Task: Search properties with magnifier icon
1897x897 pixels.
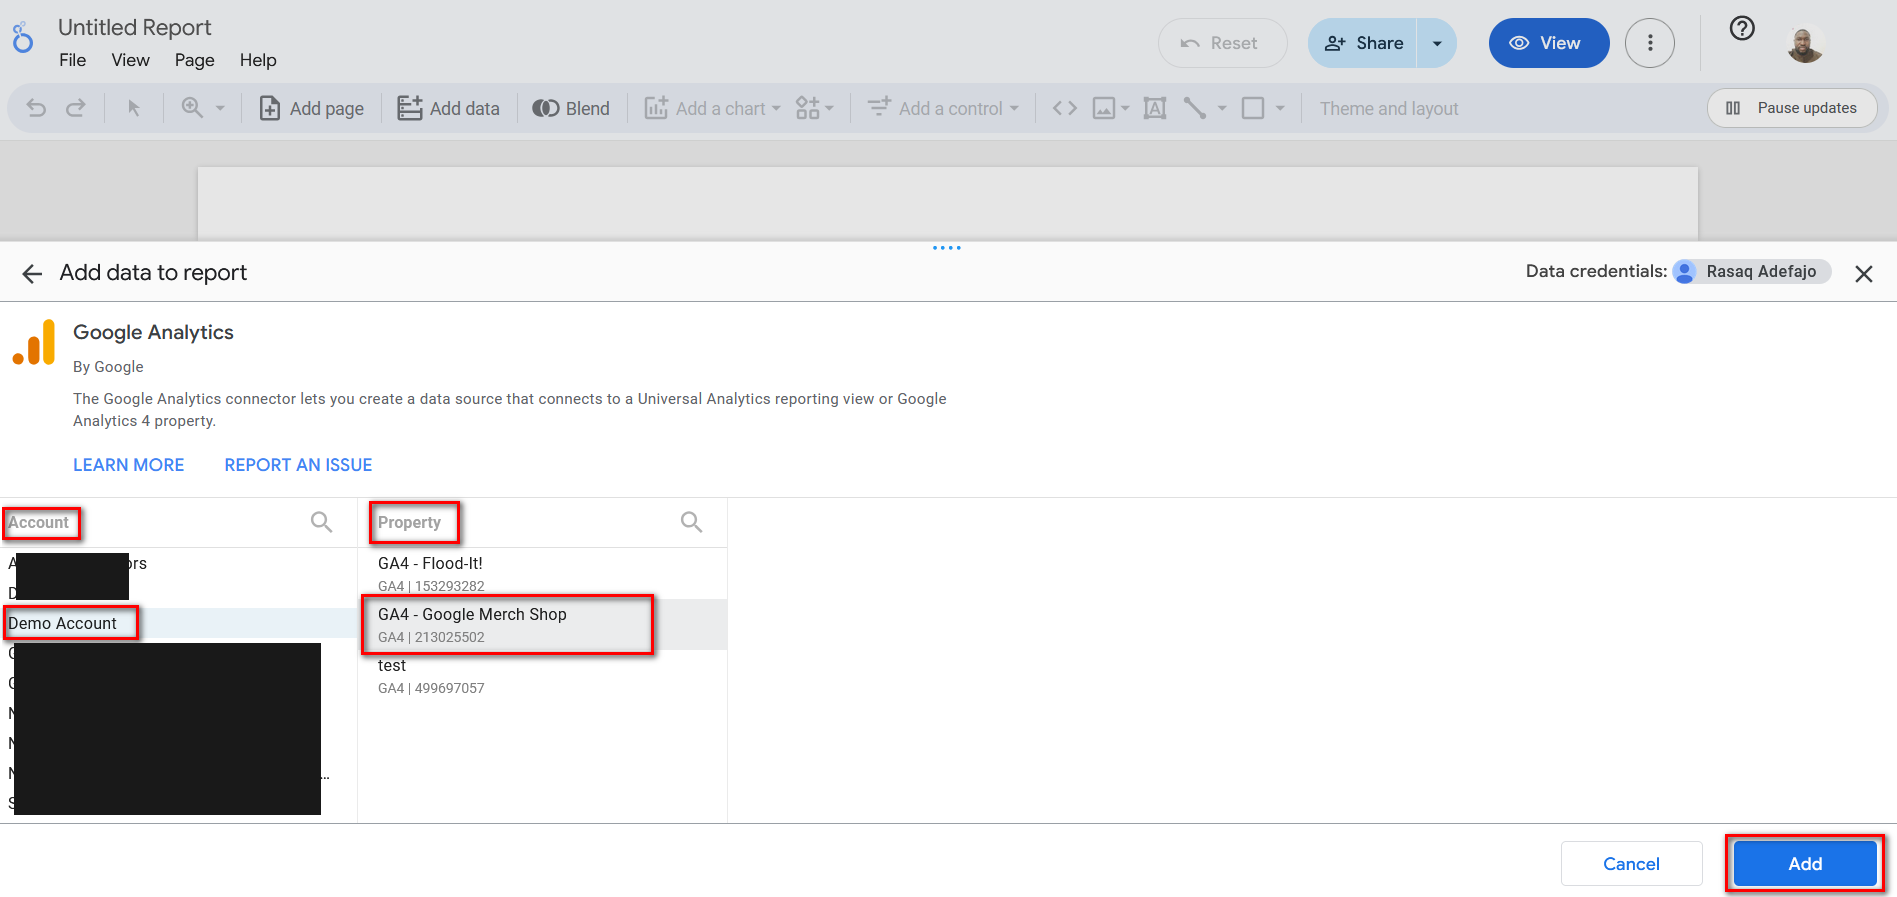Action: (691, 522)
